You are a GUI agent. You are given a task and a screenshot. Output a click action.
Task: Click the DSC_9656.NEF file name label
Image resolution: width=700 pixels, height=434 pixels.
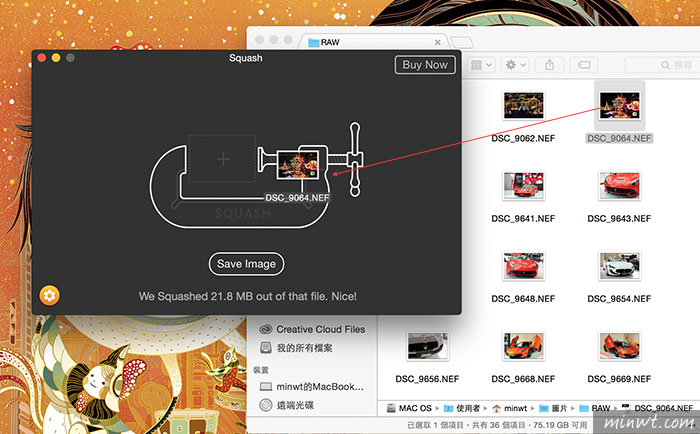(x=427, y=379)
